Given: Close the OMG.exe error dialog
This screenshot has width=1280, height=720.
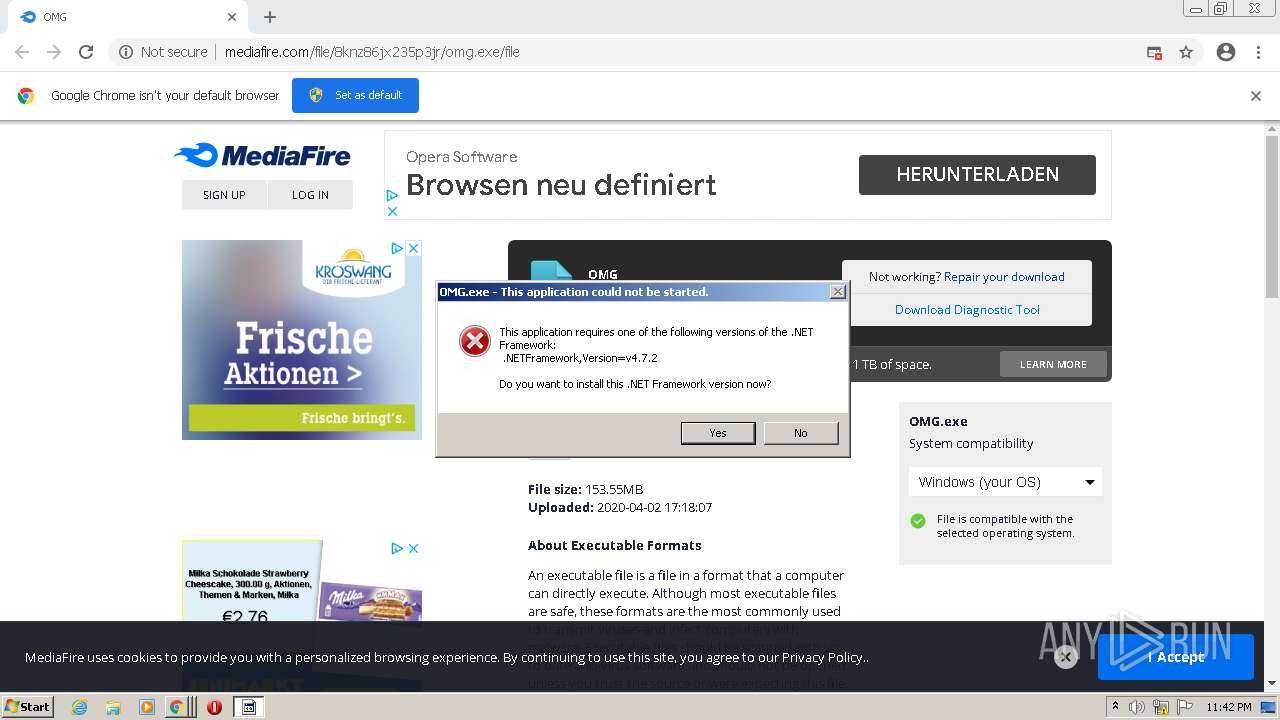Looking at the screenshot, I should (838, 292).
